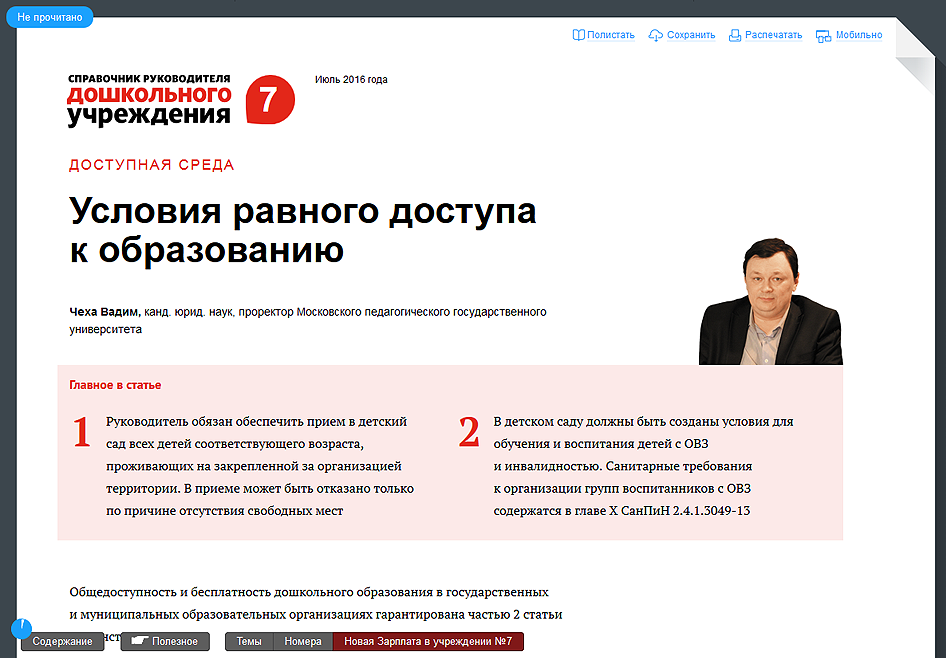Click the article title Условия равного доступа к образованию
Image resolution: width=946 pixels, height=658 pixels.
coord(302,230)
